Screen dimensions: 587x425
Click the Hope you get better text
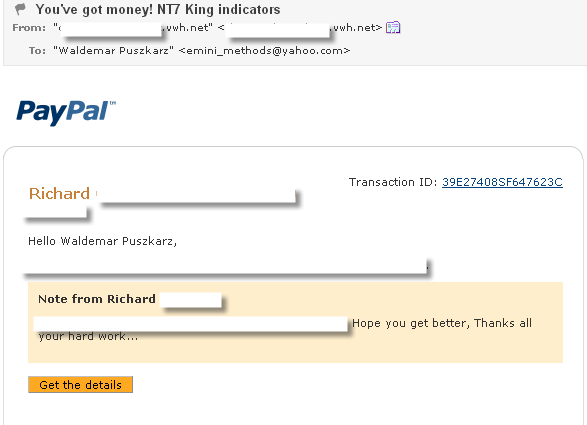(410, 323)
